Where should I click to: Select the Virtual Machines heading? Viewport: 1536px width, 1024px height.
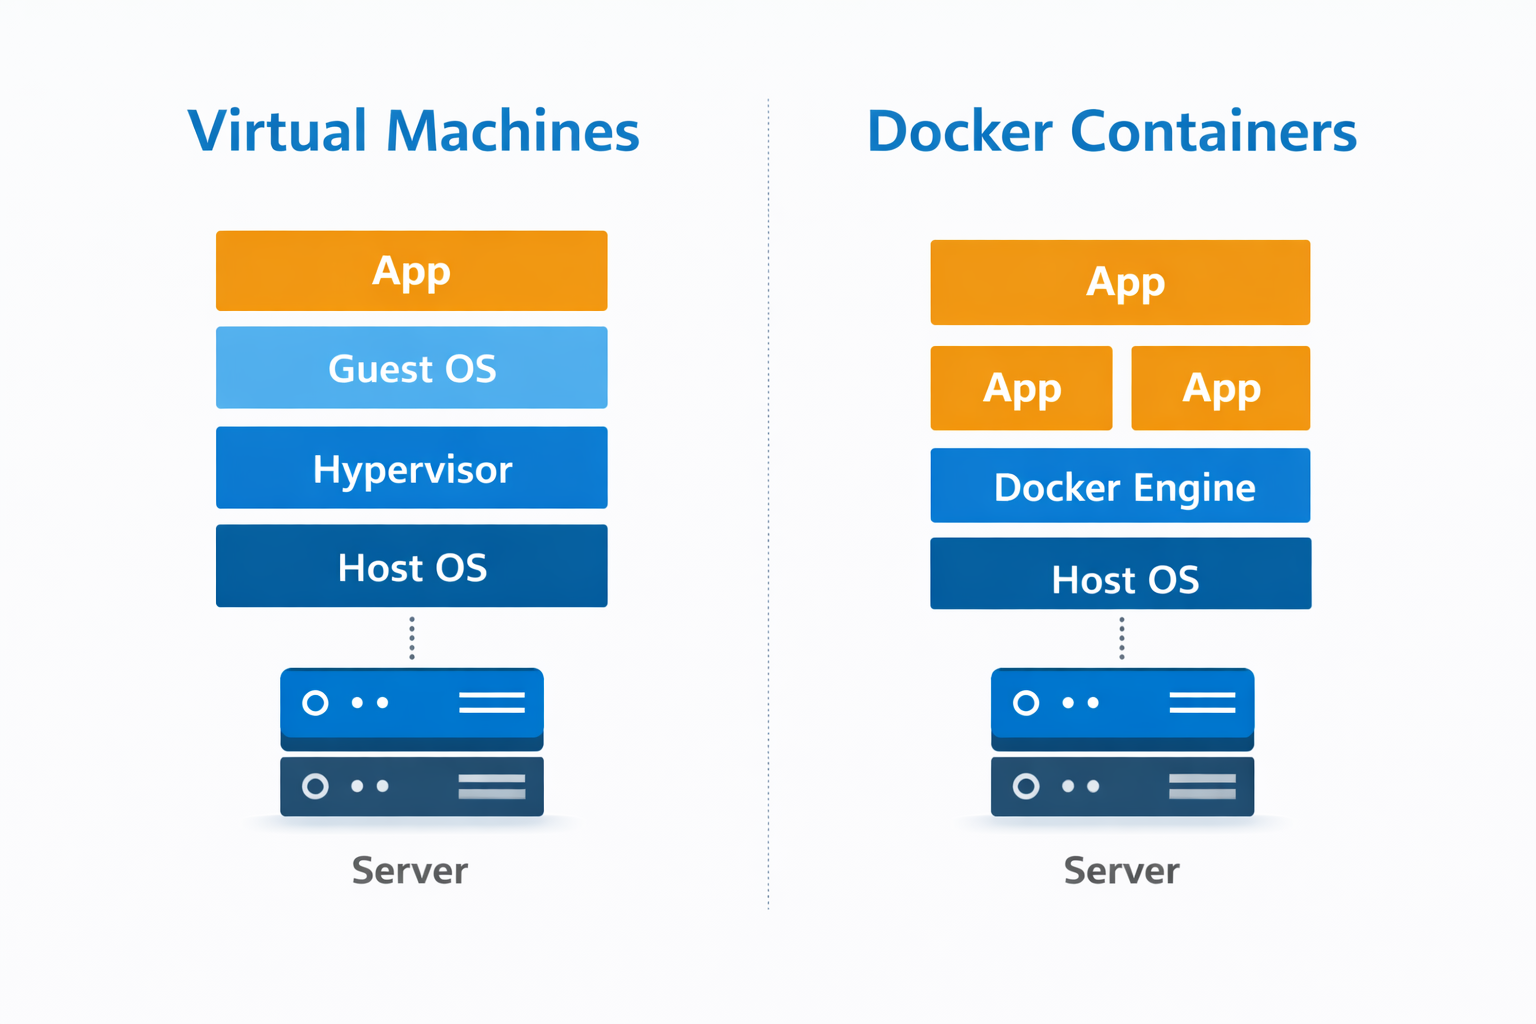pos(412,130)
